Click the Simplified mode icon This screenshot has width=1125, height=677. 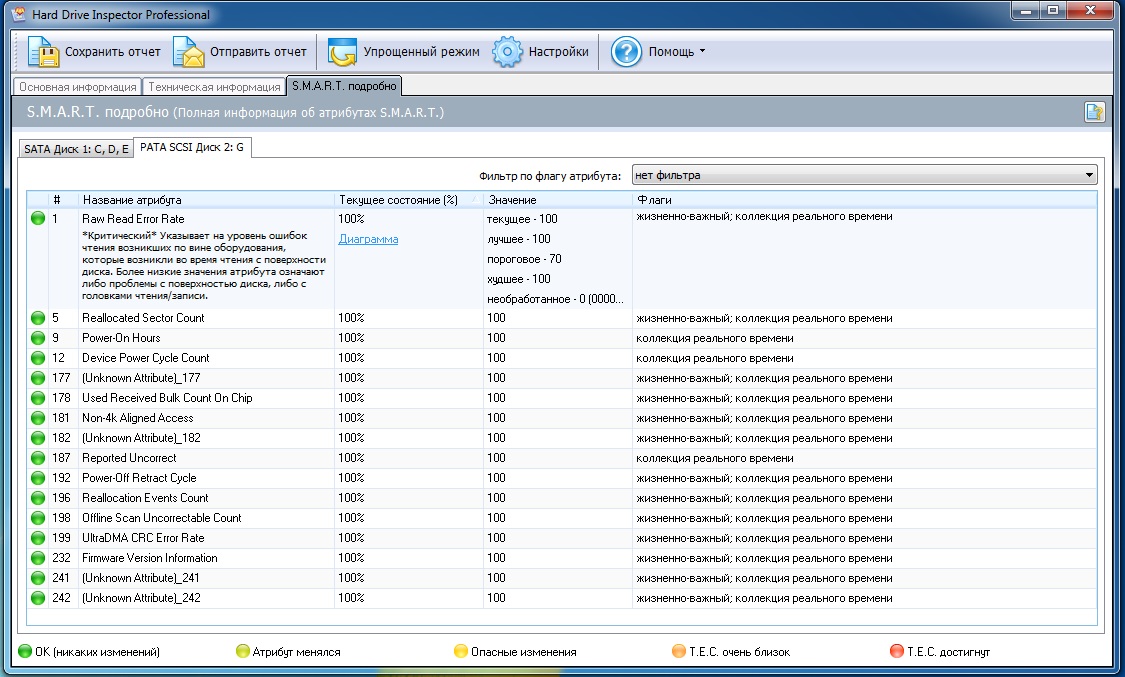click(x=343, y=52)
